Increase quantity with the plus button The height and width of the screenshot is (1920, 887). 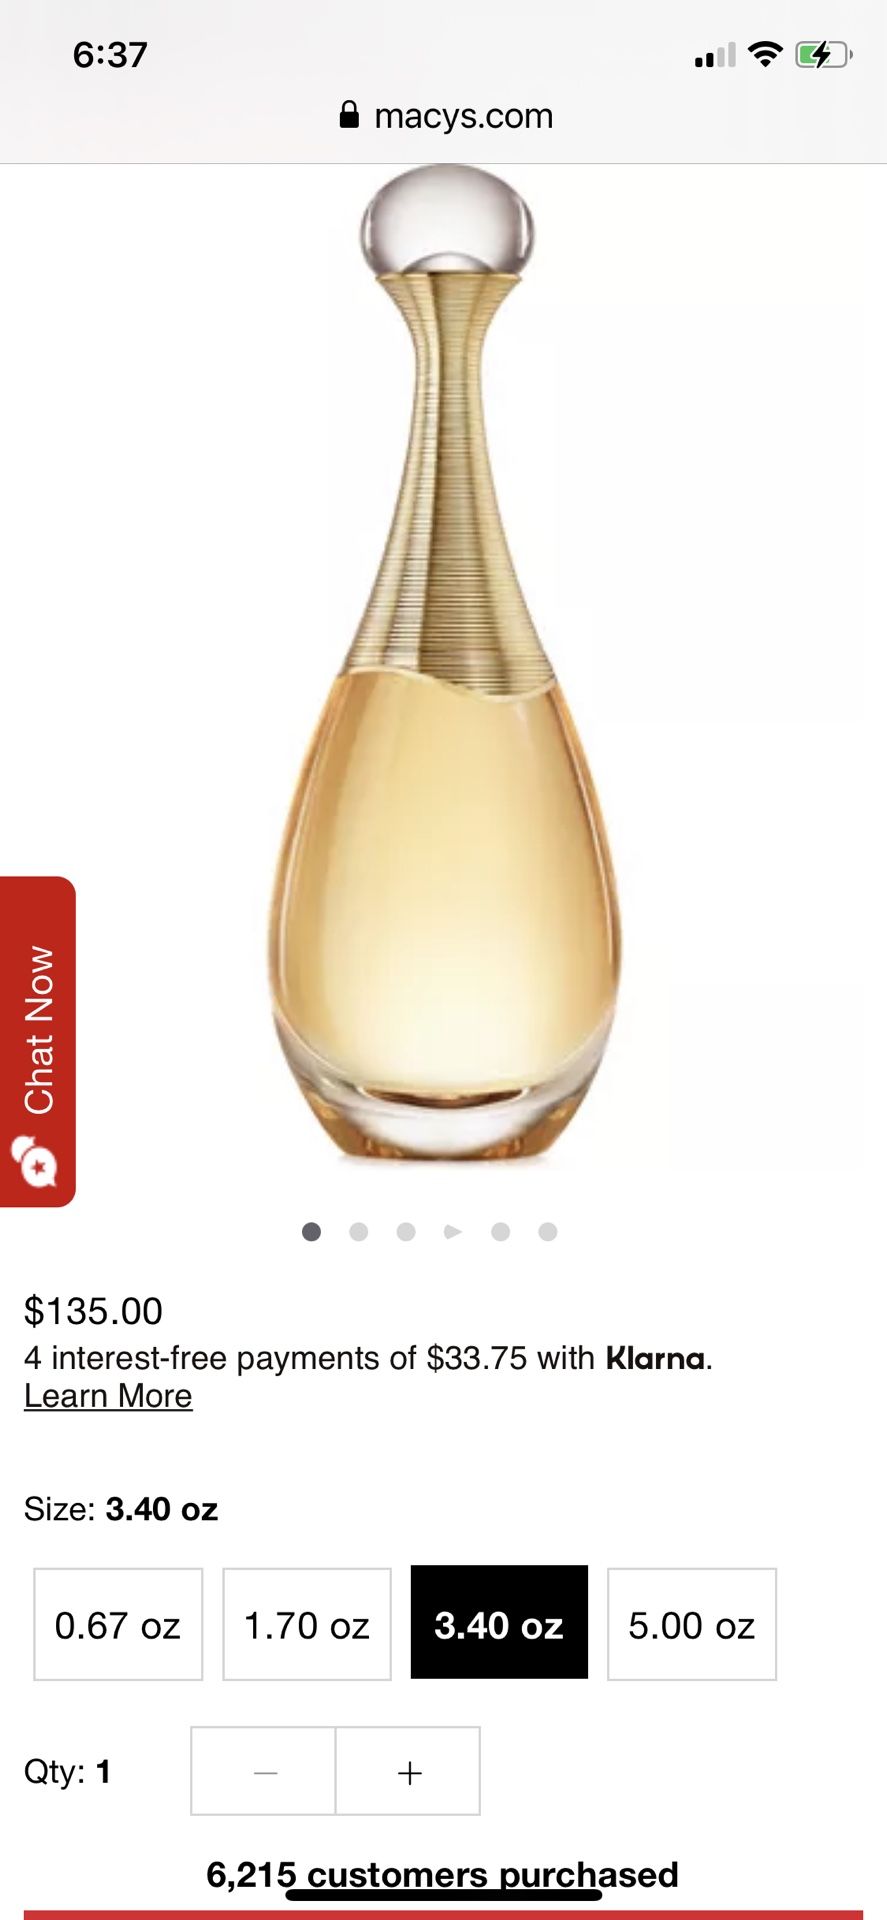pyautogui.click(x=408, y=1771)
